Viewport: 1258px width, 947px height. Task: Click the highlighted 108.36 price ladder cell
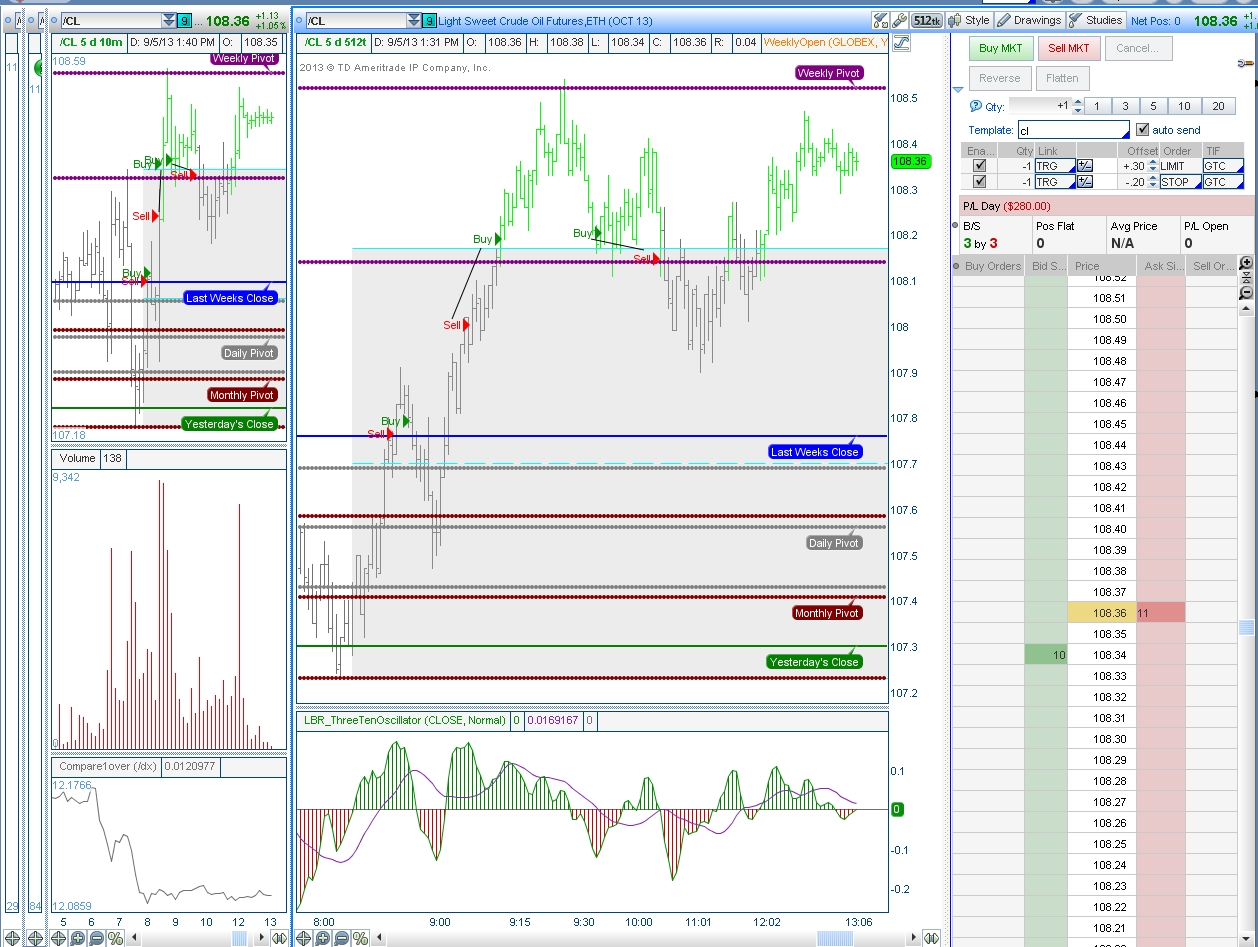pos(1101,613)
